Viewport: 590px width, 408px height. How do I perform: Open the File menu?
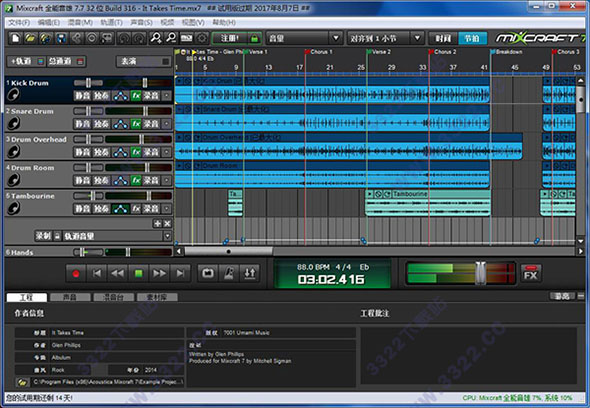19,23
